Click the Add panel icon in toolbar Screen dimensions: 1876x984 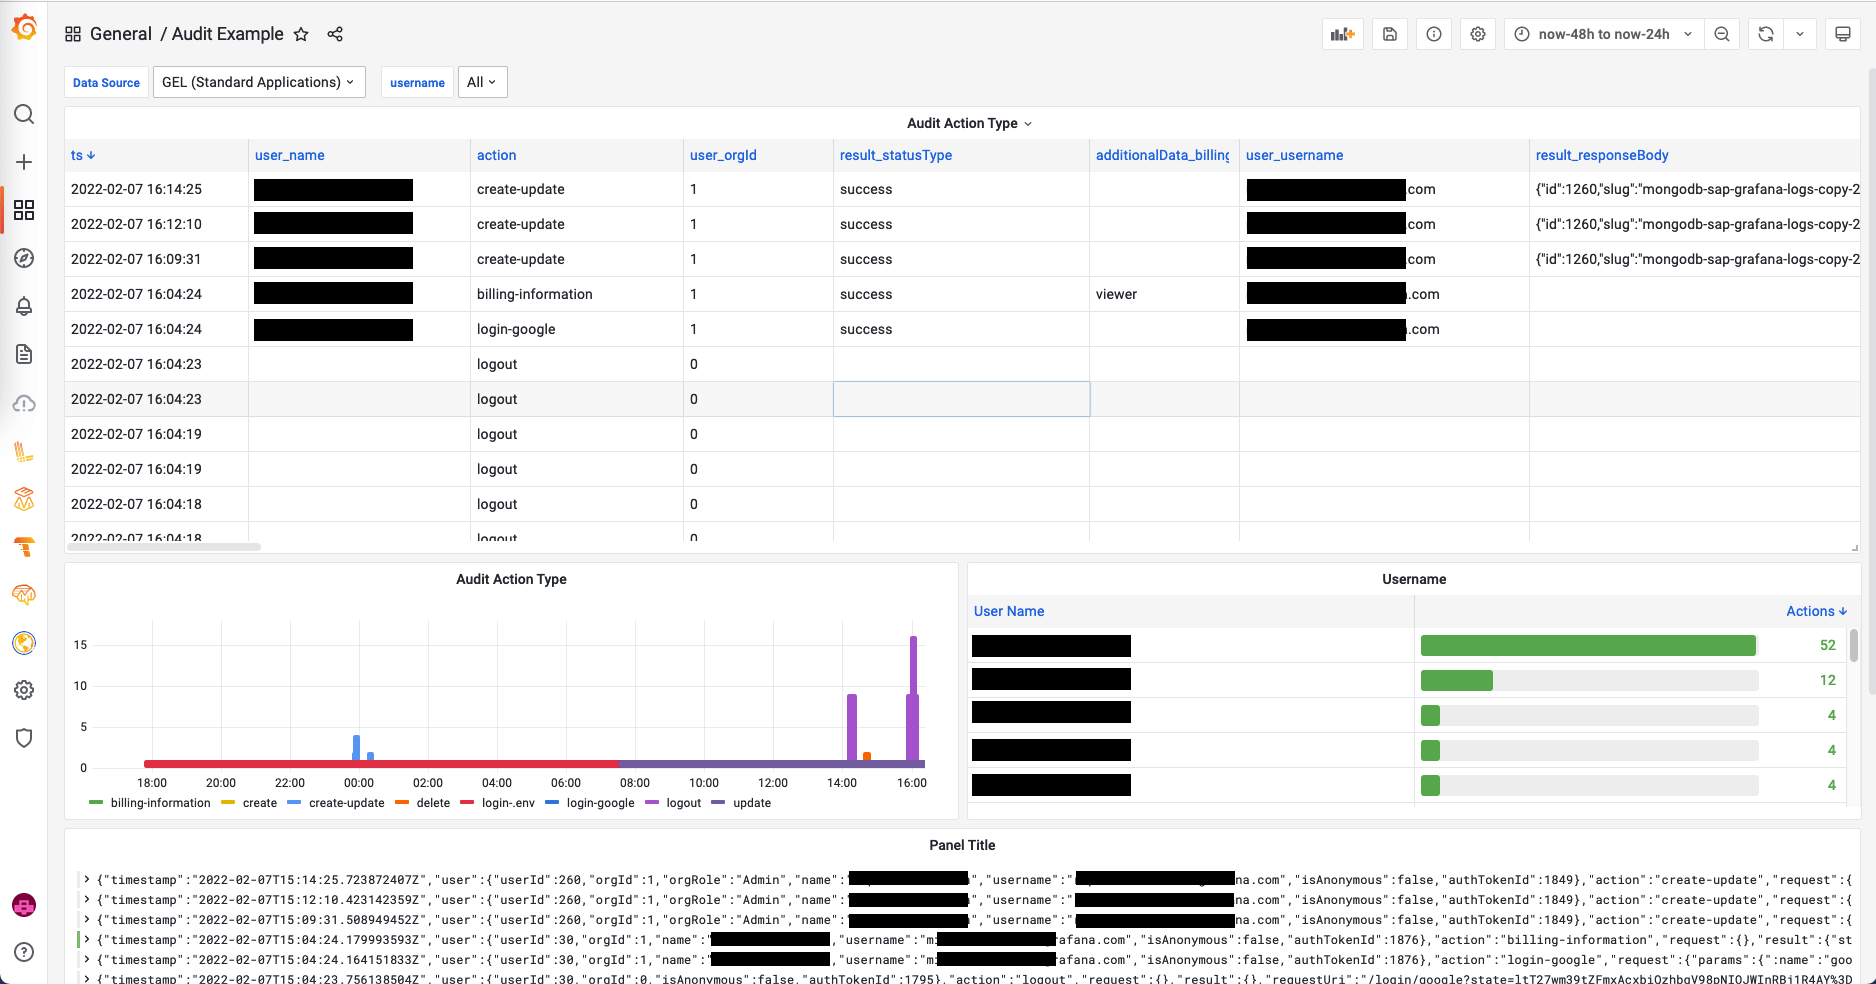point(1342,34)
